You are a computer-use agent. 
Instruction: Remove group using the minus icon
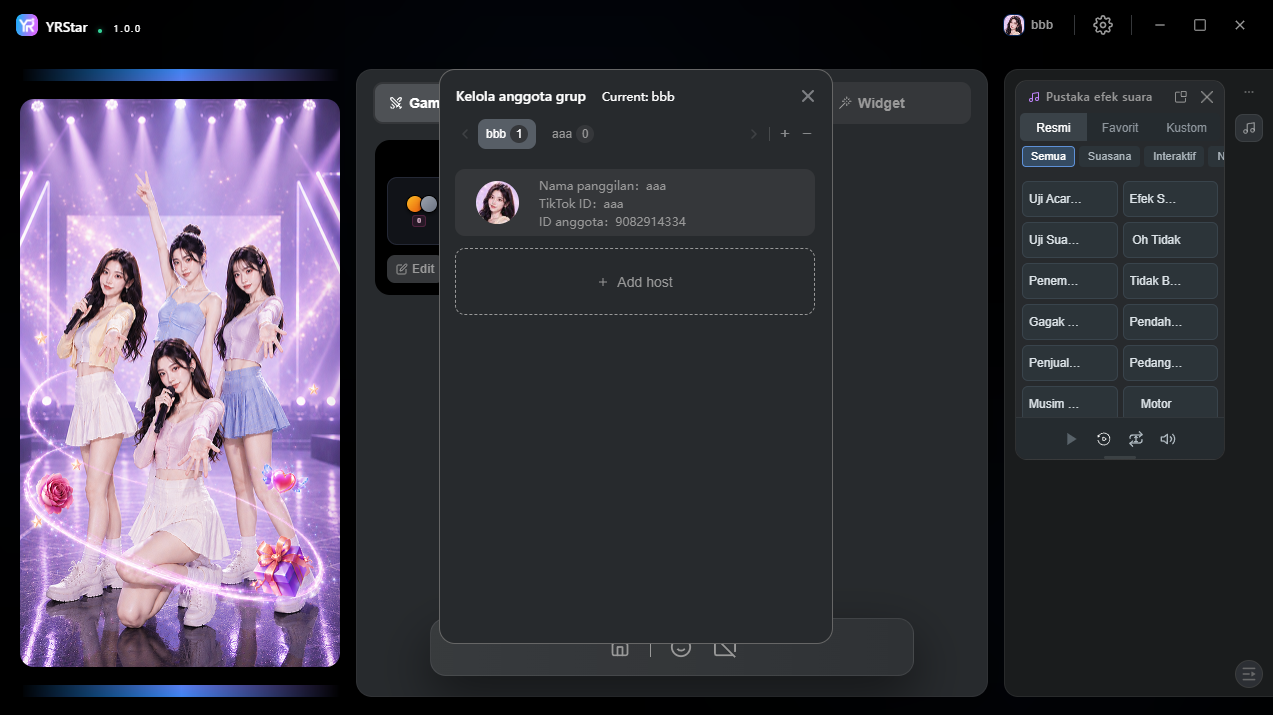point(807,134)
